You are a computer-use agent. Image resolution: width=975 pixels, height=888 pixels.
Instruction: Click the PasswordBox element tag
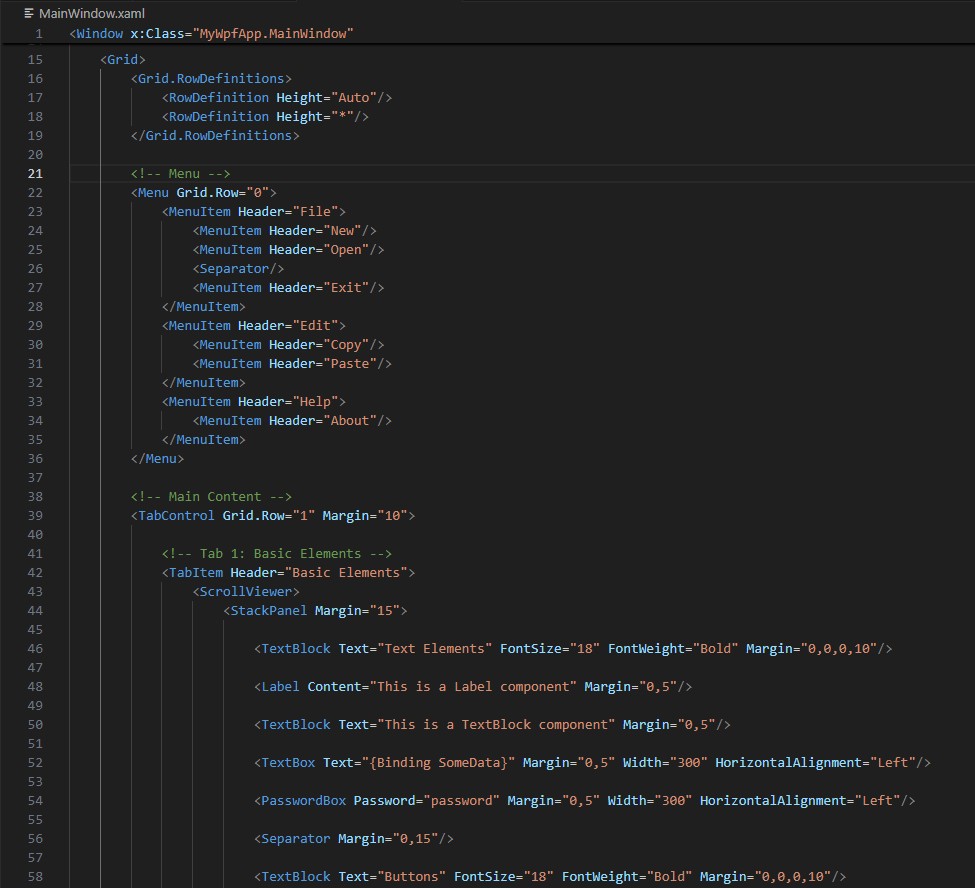[x=303, y=800]
